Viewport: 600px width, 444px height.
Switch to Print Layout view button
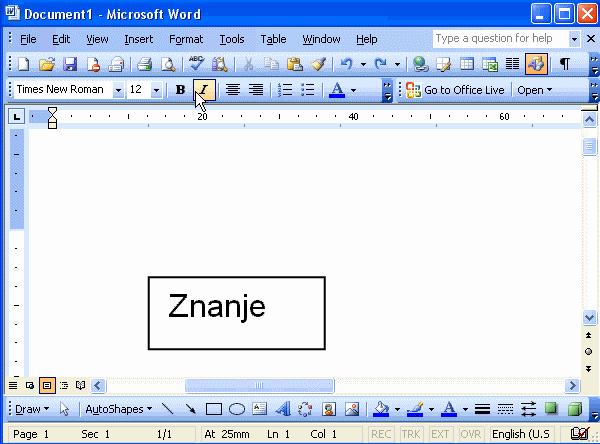(47, 385)
